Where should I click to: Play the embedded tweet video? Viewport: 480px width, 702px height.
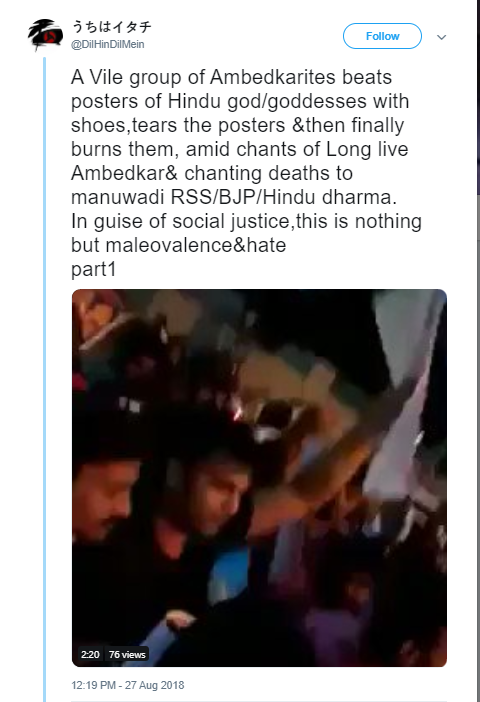(259, 478)
